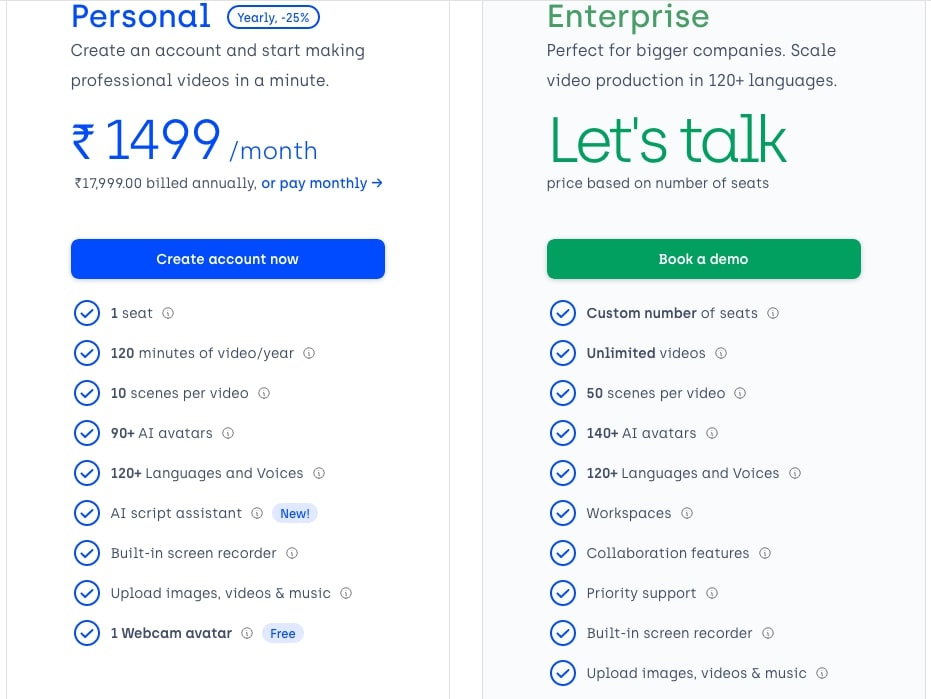Click info icon beside Workspaces
The width and height of the screenshot is (931, 699).
[687, 513]
